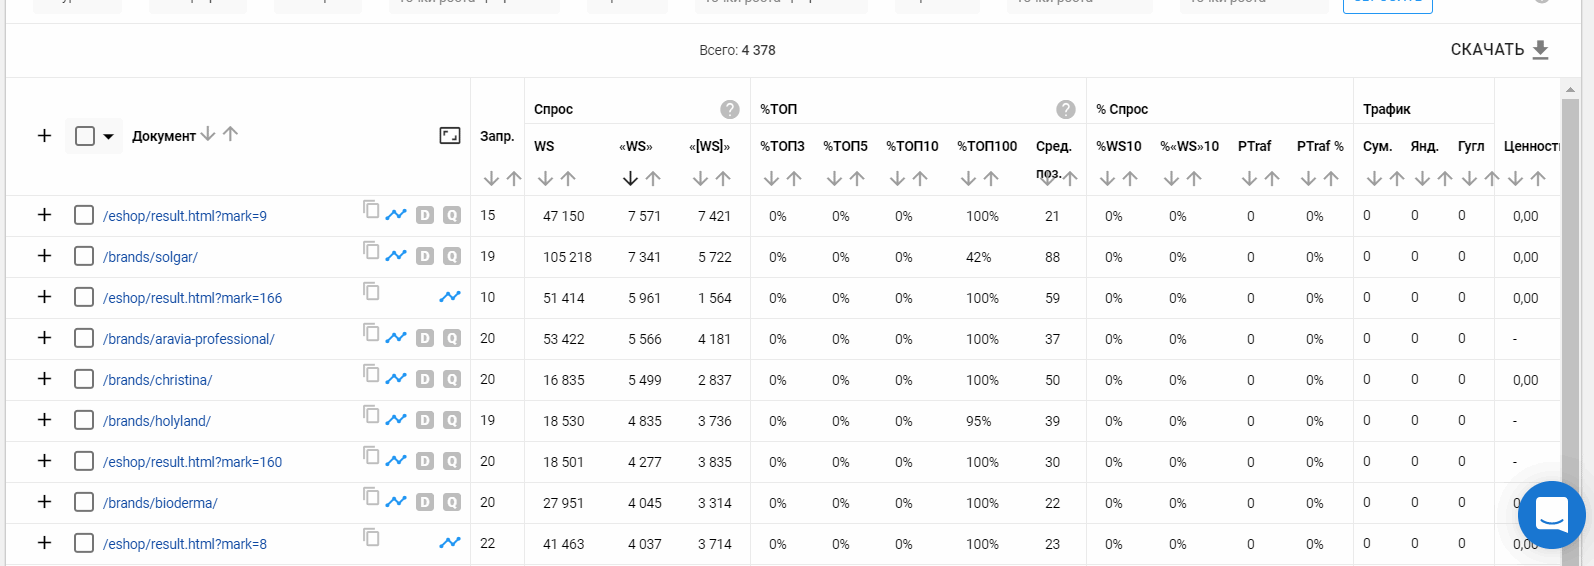This screenshot has height=566, width=1594.
Task: Click help icon next to Спрос header
Action: coord(730,109)
